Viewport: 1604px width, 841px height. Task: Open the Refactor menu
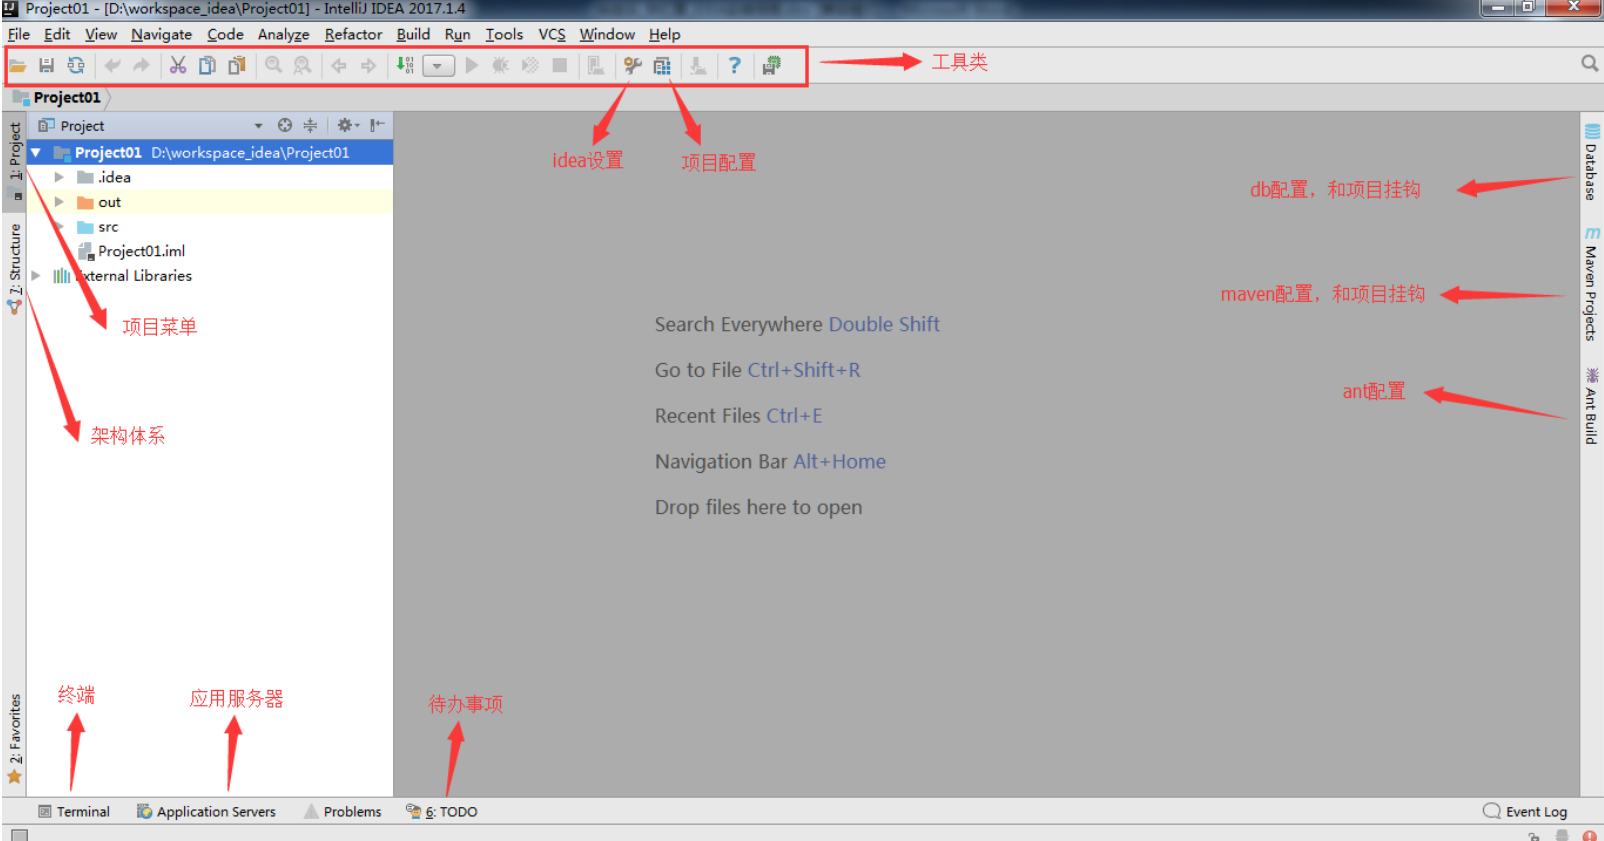(x=353, y=34)
